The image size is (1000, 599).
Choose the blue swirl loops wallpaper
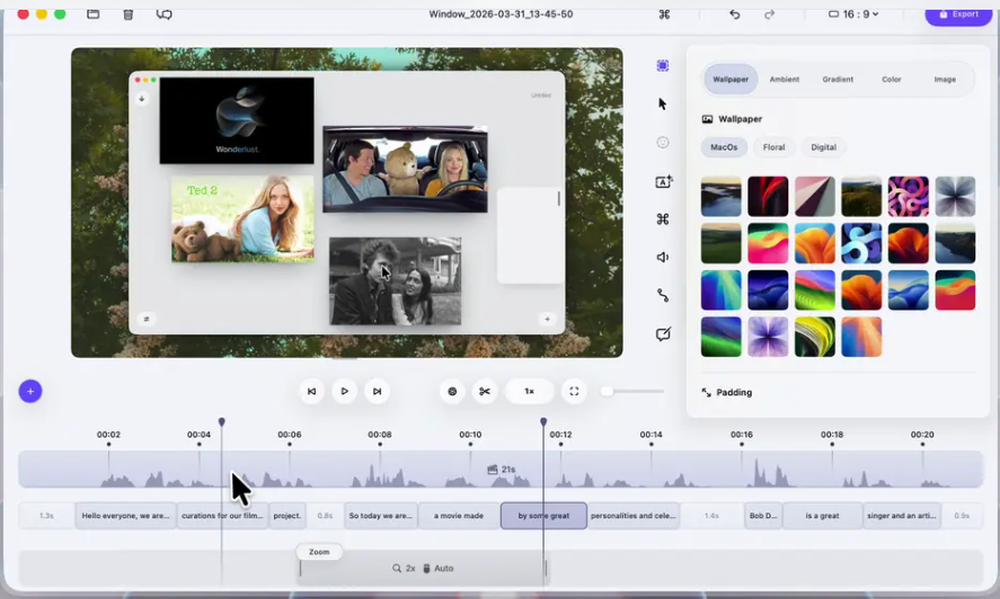click(x=861, y=243)
